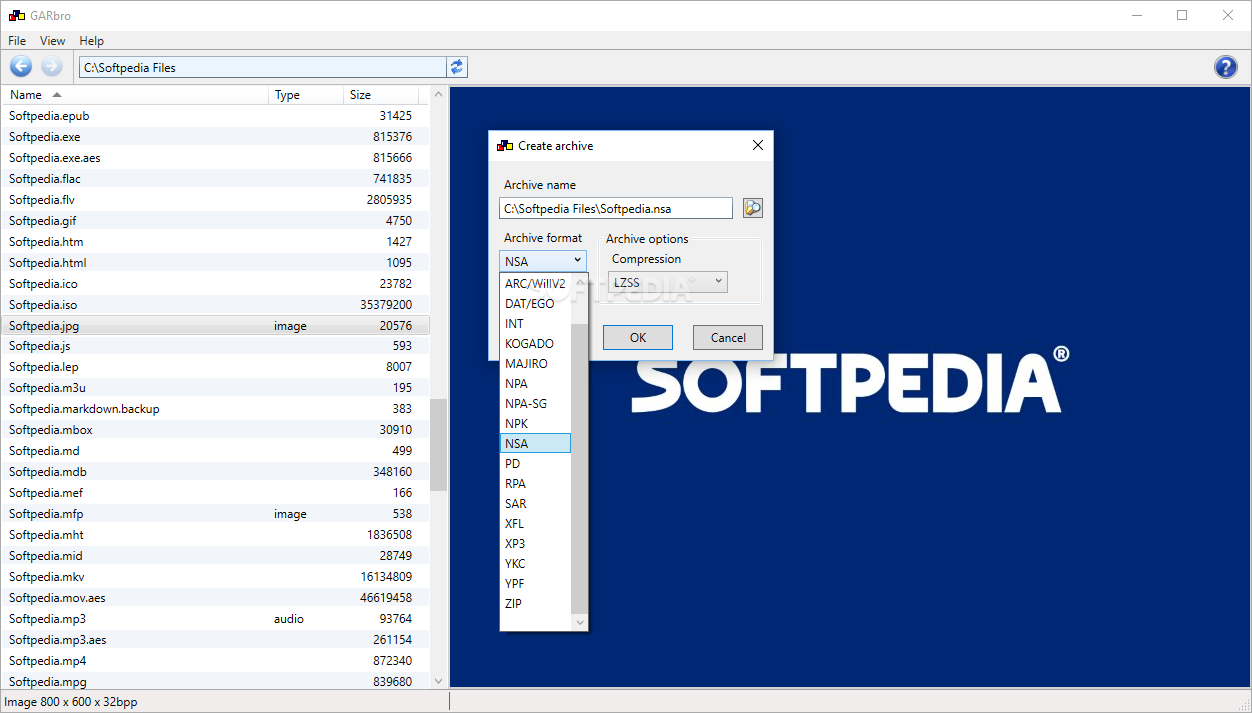Confirm the dialog with OK
Image resolution: width=1252 pixels, height=713 pixels.
(x=638, y=337)
